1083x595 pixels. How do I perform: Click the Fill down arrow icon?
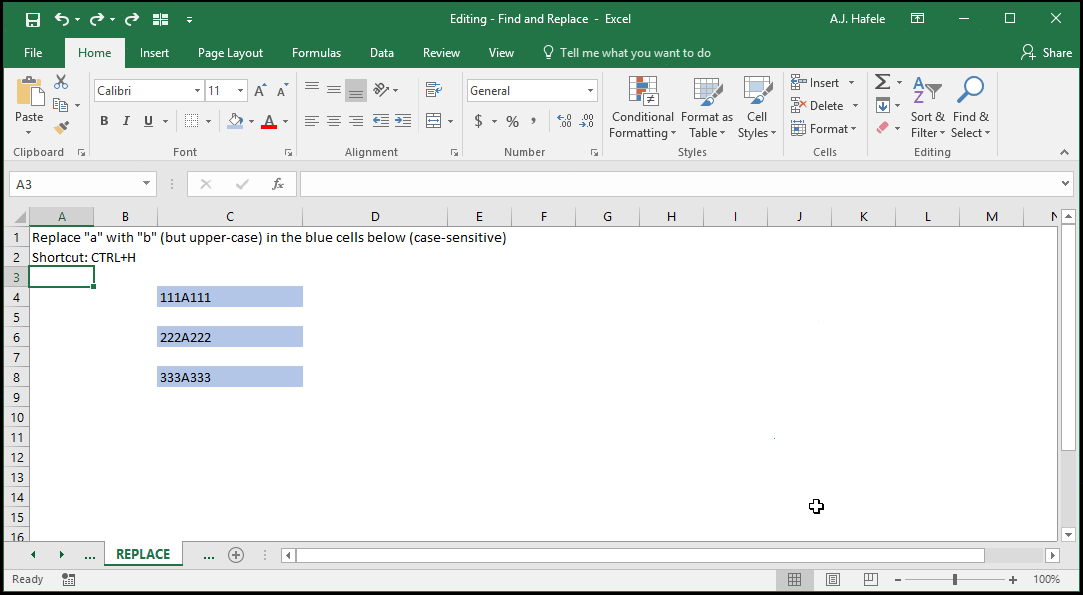point(883,106)
